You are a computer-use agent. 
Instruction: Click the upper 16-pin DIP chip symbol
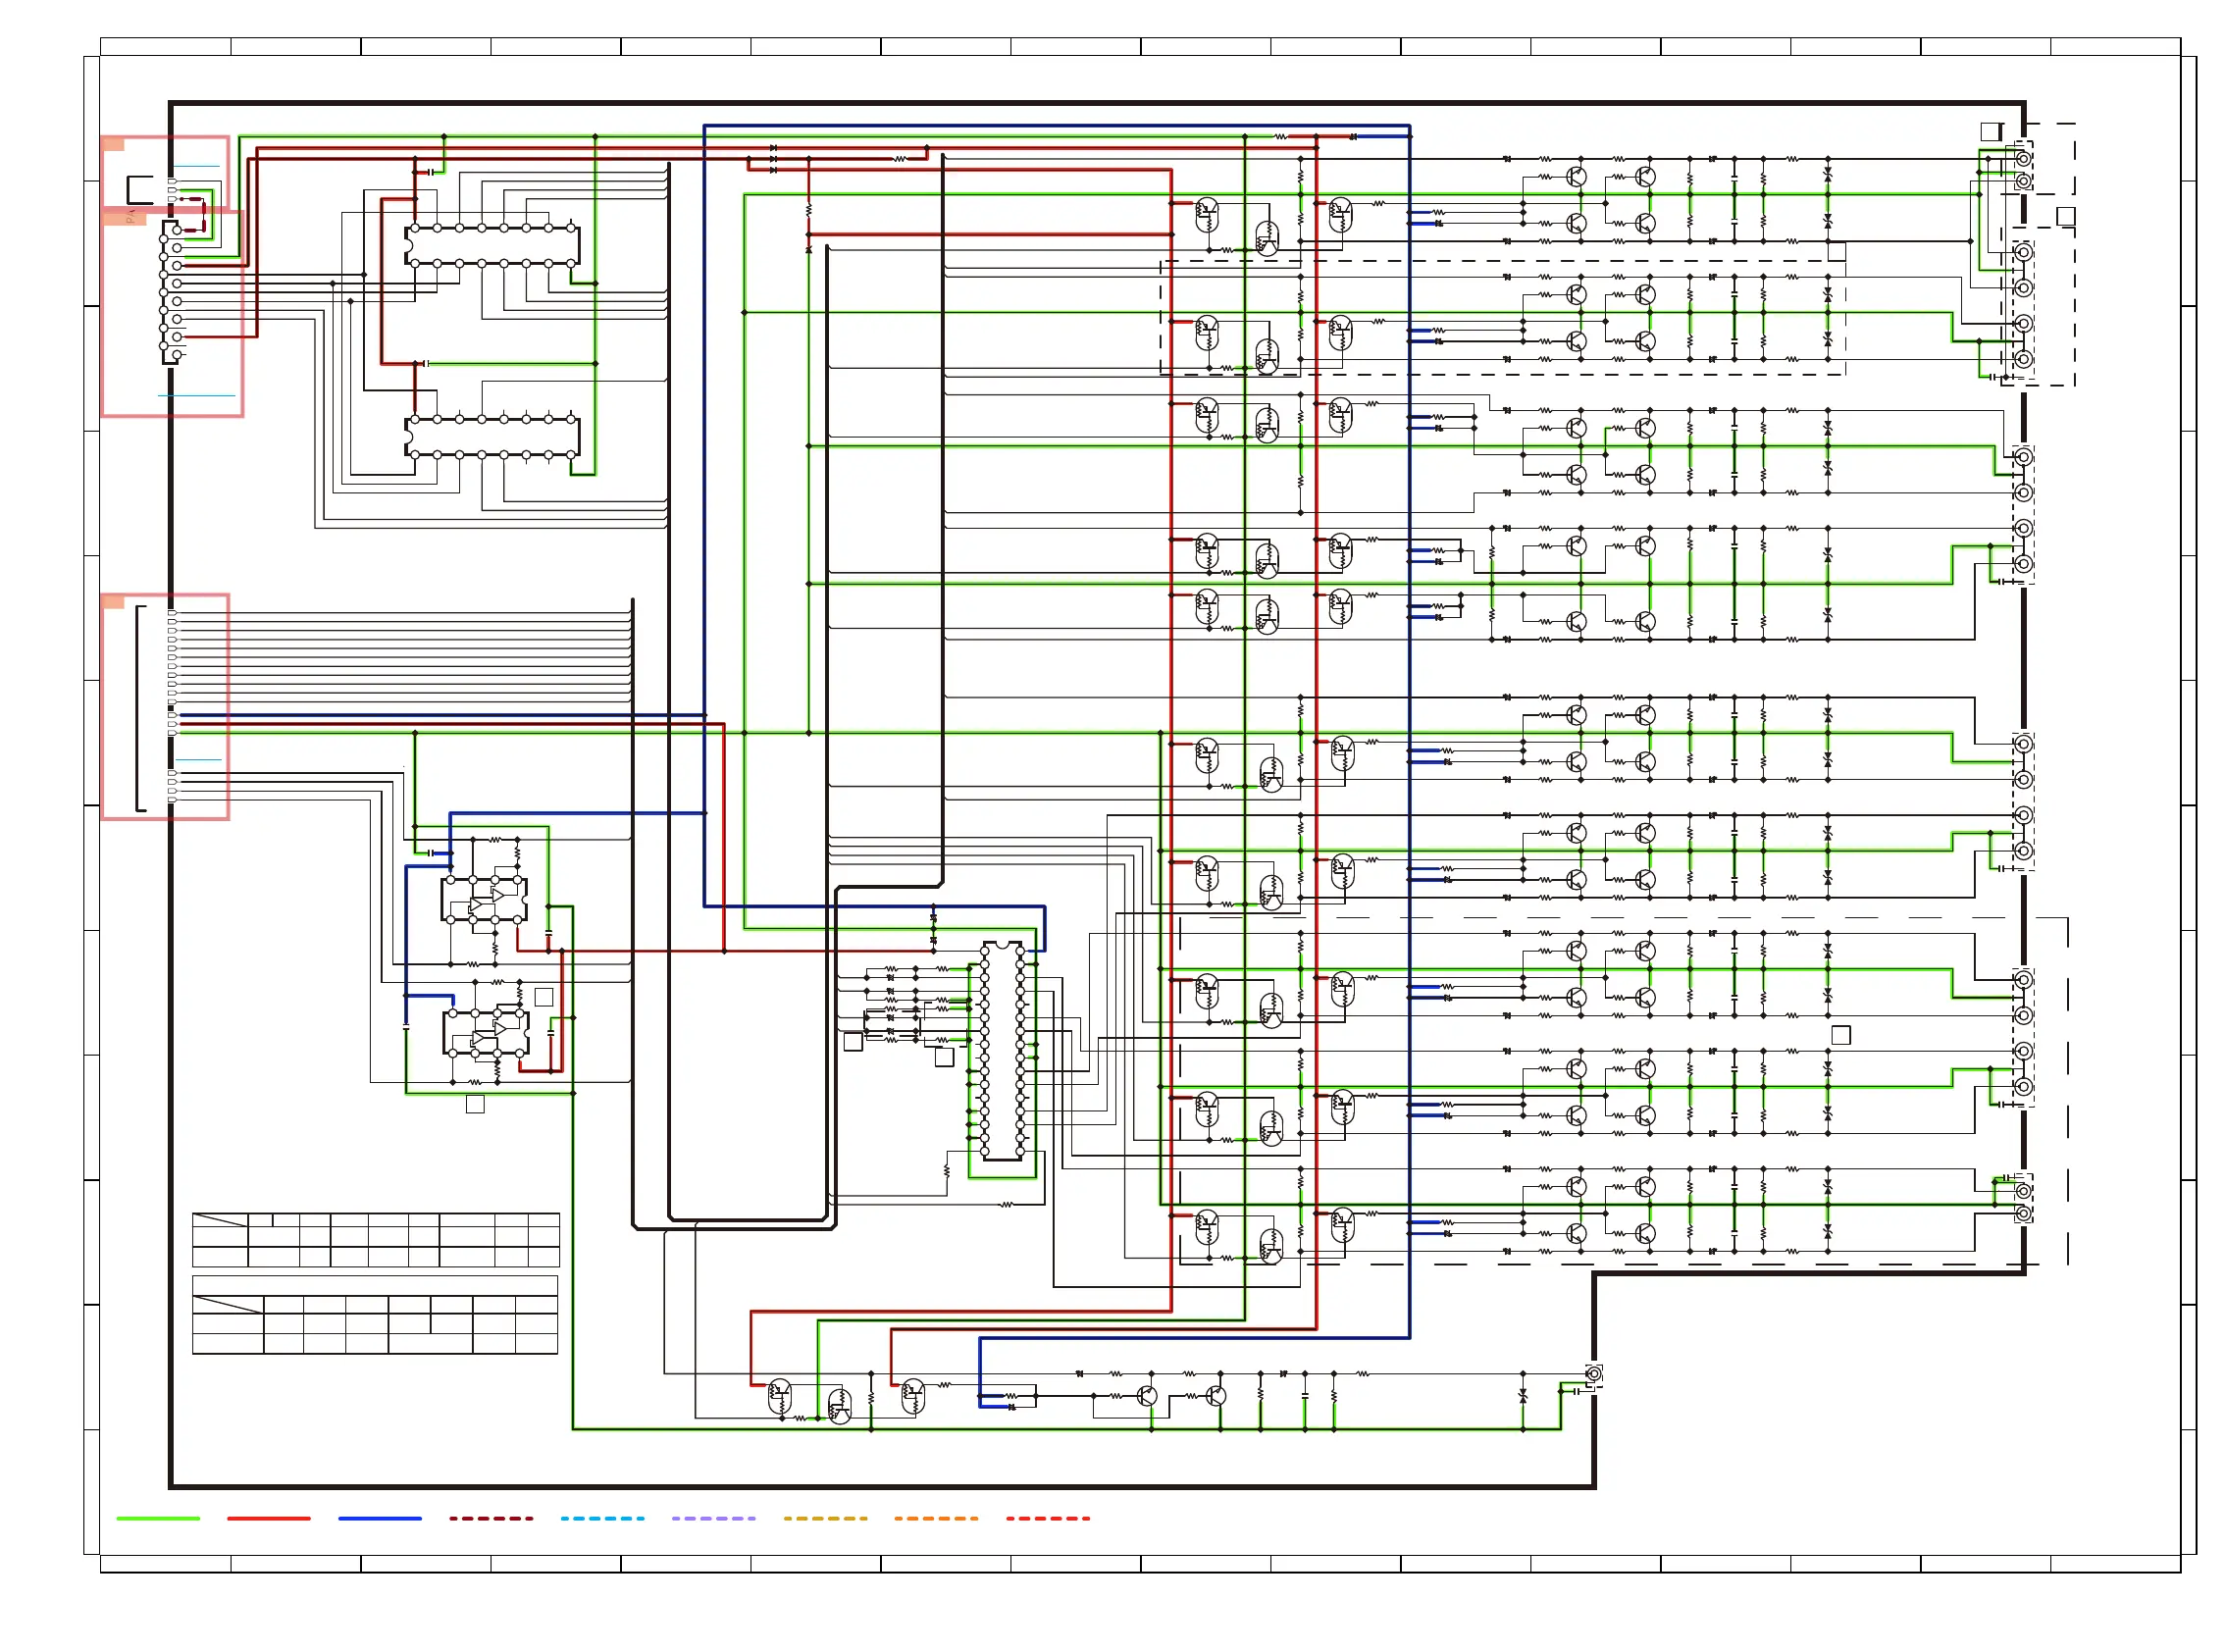click(492, 246)
